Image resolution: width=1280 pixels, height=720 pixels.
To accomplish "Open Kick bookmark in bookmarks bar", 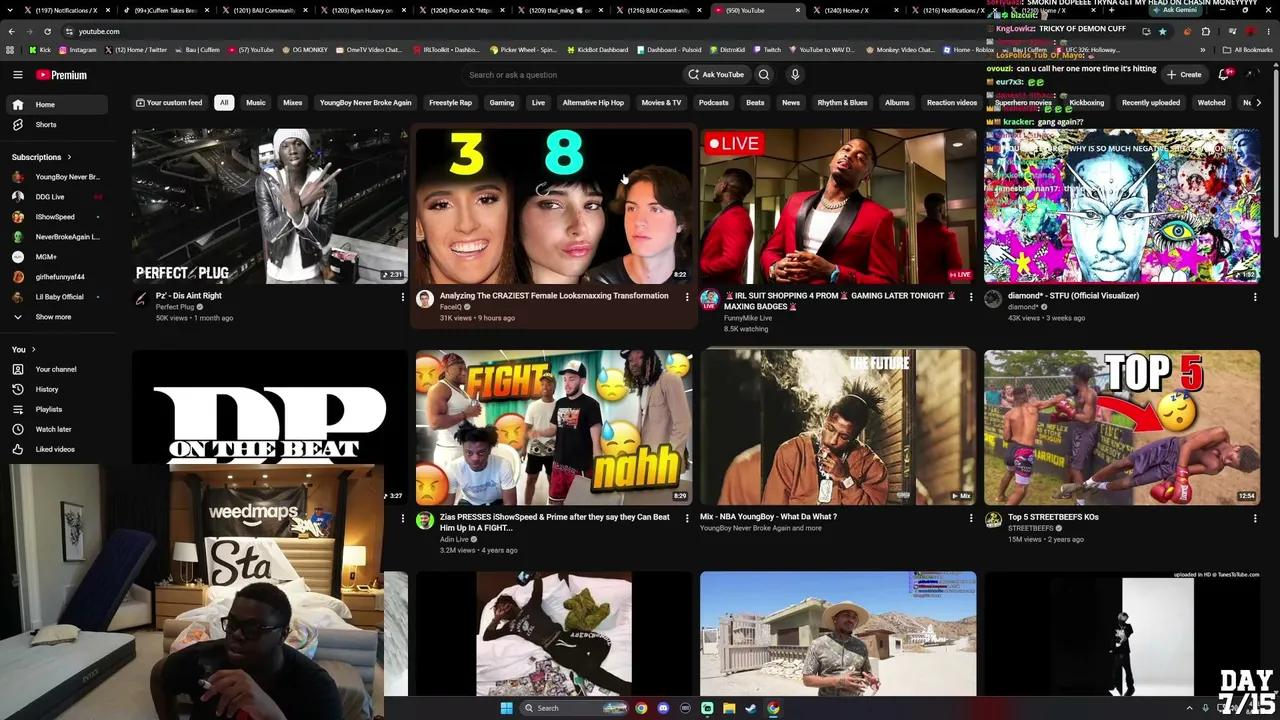I will click(x=40, y=50).
